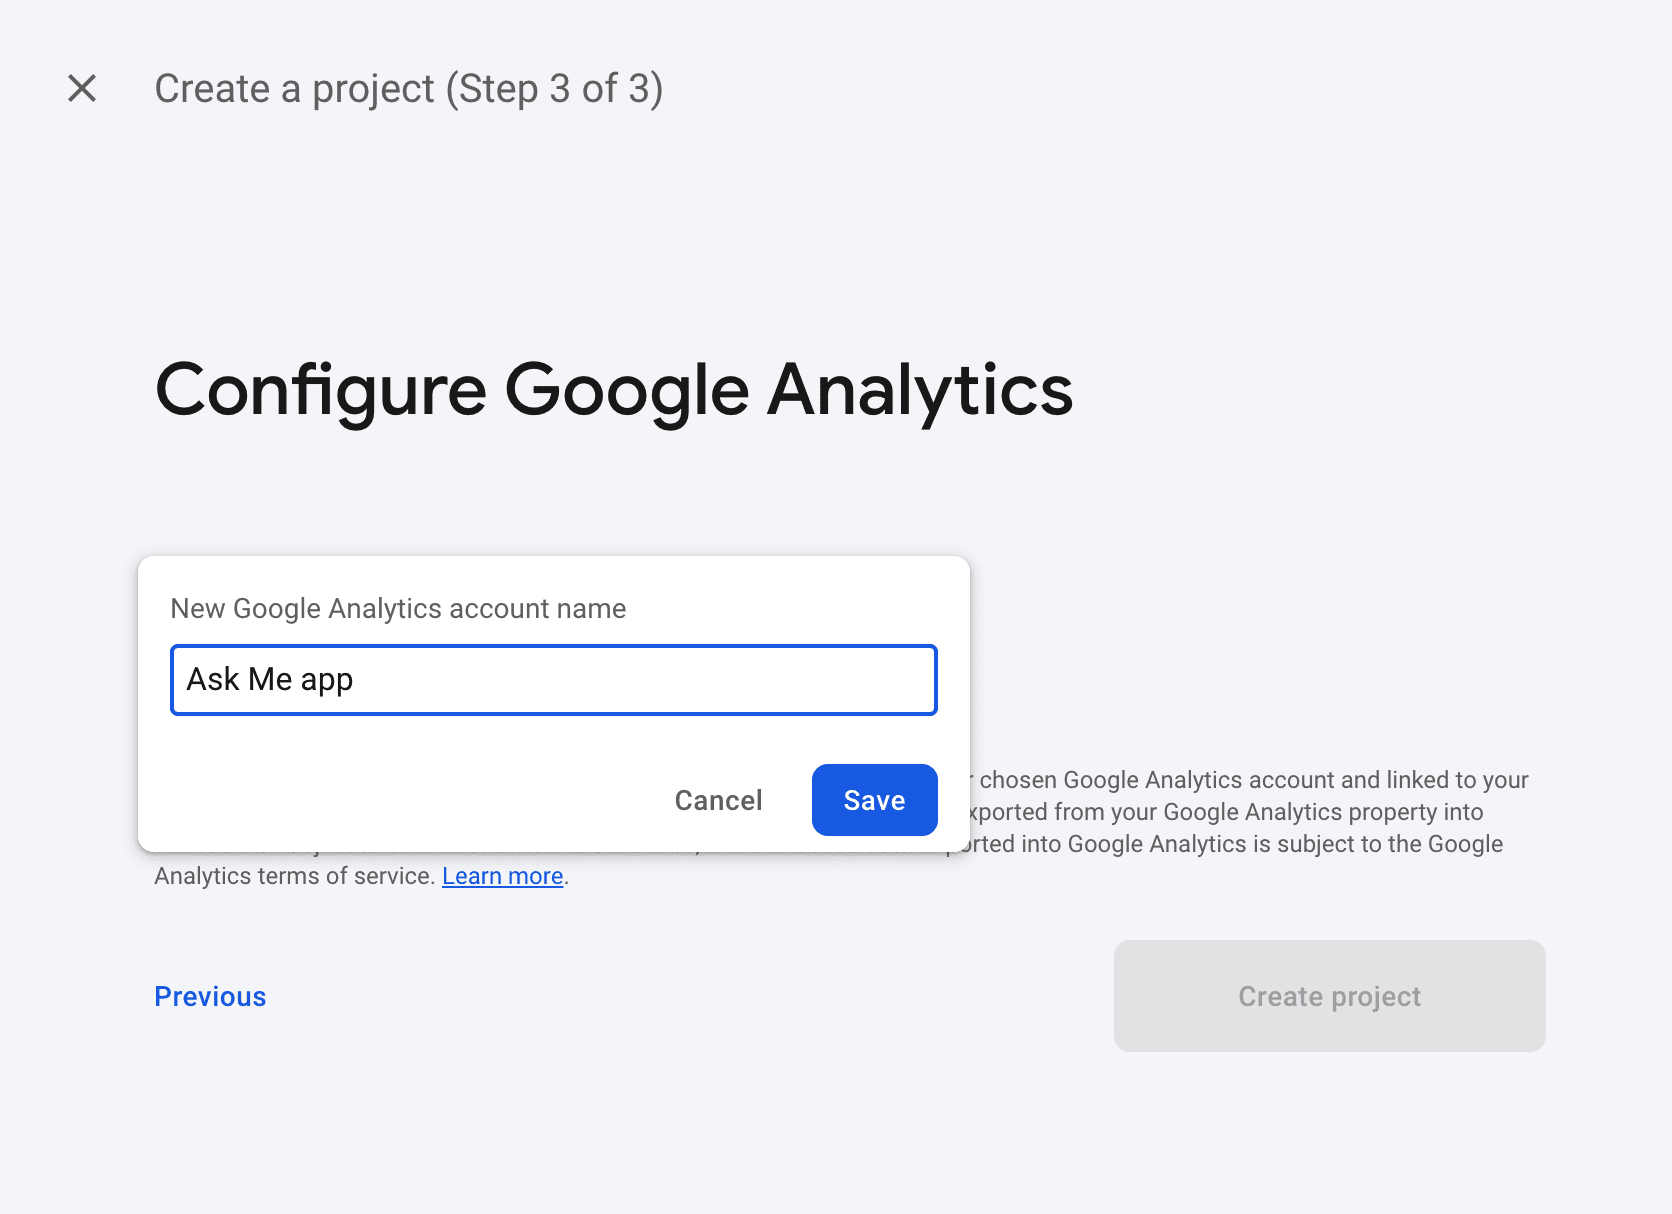Click Save to confirm the Analytics account name

[873, 799]
